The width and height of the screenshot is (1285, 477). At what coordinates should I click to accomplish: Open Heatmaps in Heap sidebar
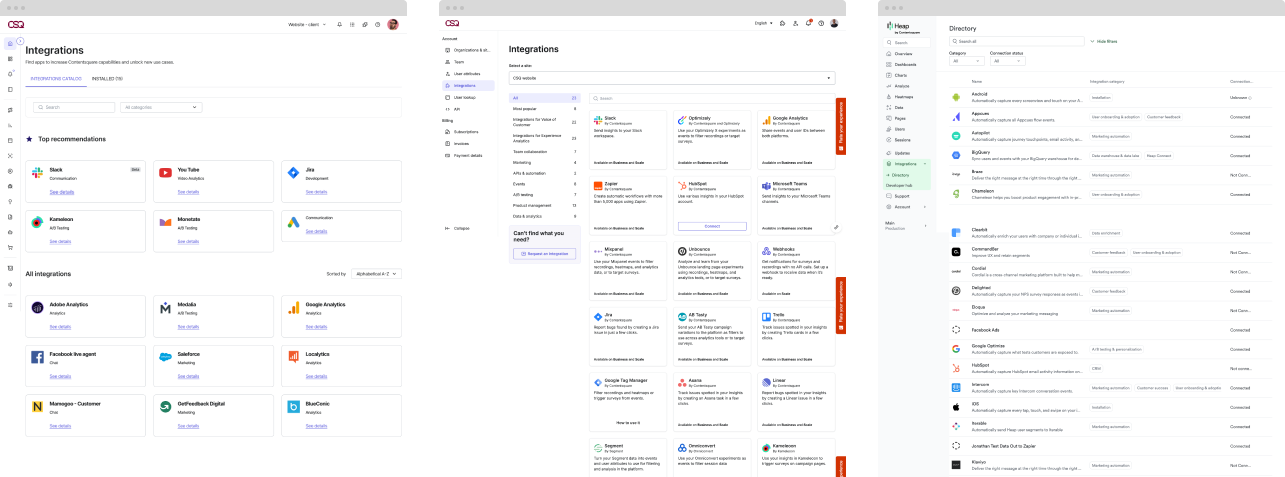pos(899,97)
